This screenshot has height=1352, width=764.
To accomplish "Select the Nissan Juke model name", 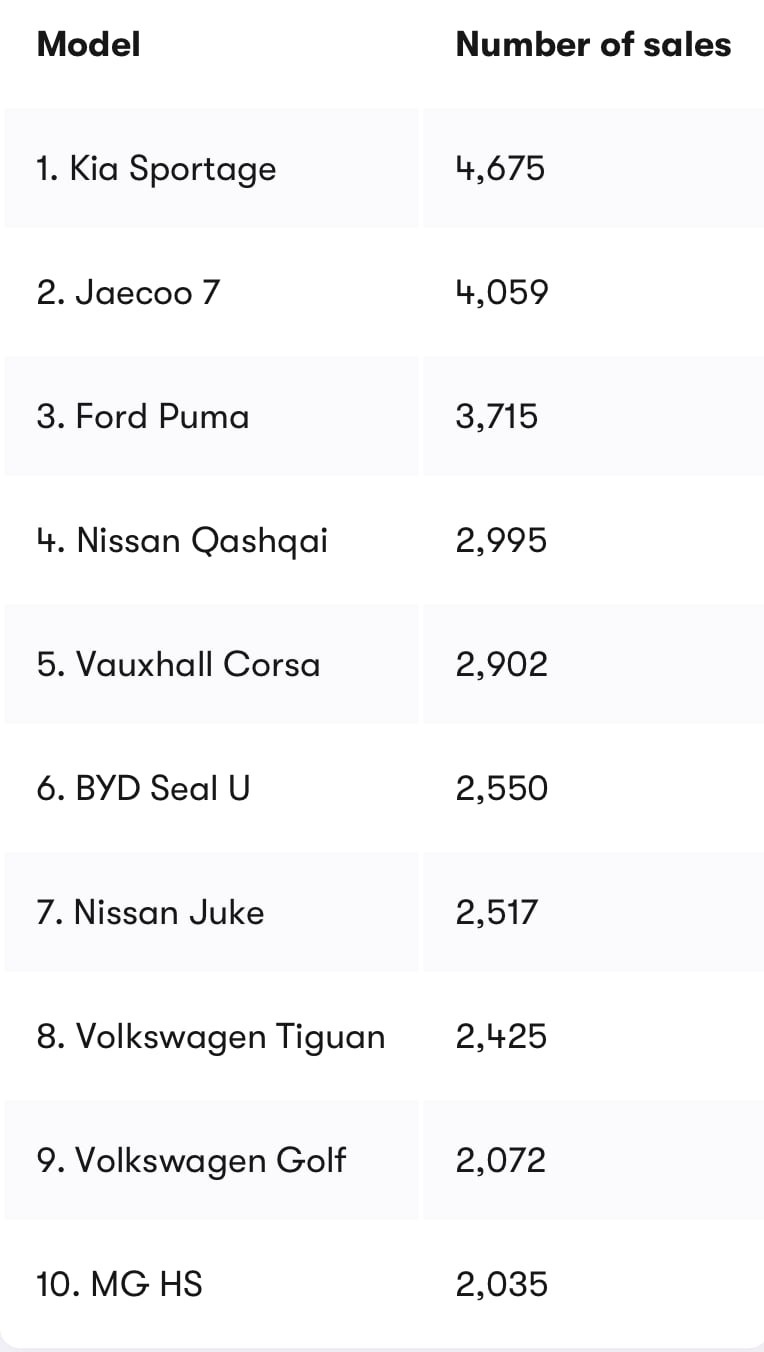I will pos(150,913).
